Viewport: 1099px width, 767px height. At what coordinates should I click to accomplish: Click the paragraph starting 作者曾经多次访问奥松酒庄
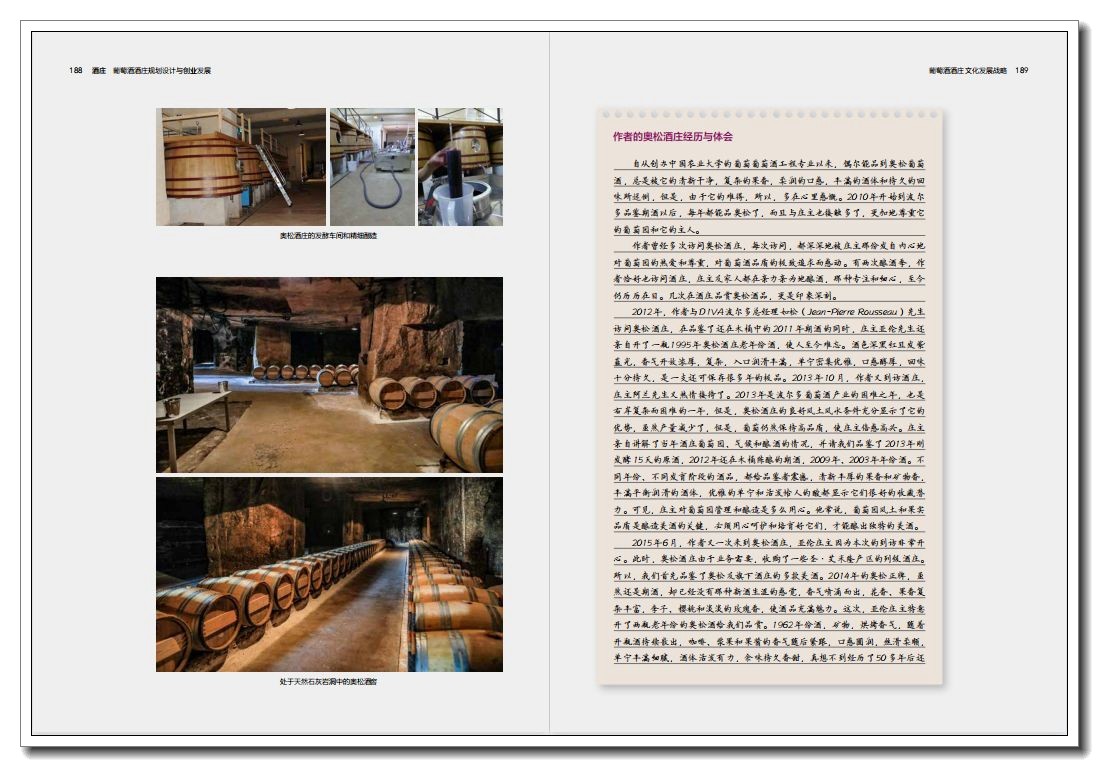click(769, 270)
